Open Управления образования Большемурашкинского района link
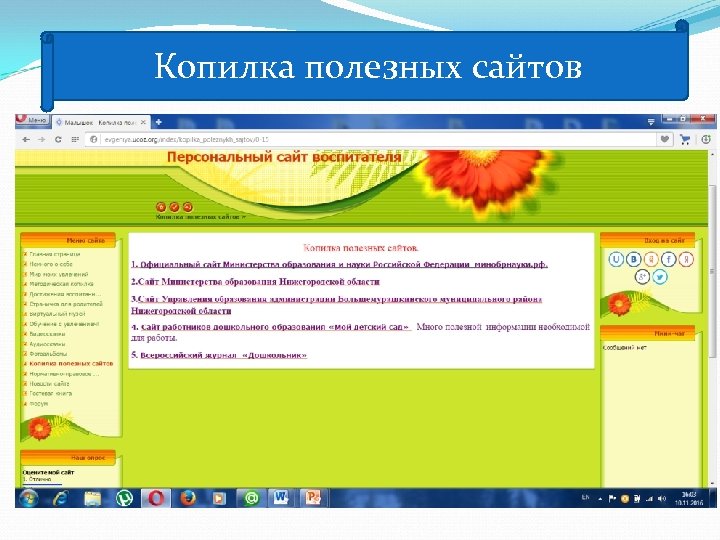This screenshot has width=720, height=540. (336, 305)
